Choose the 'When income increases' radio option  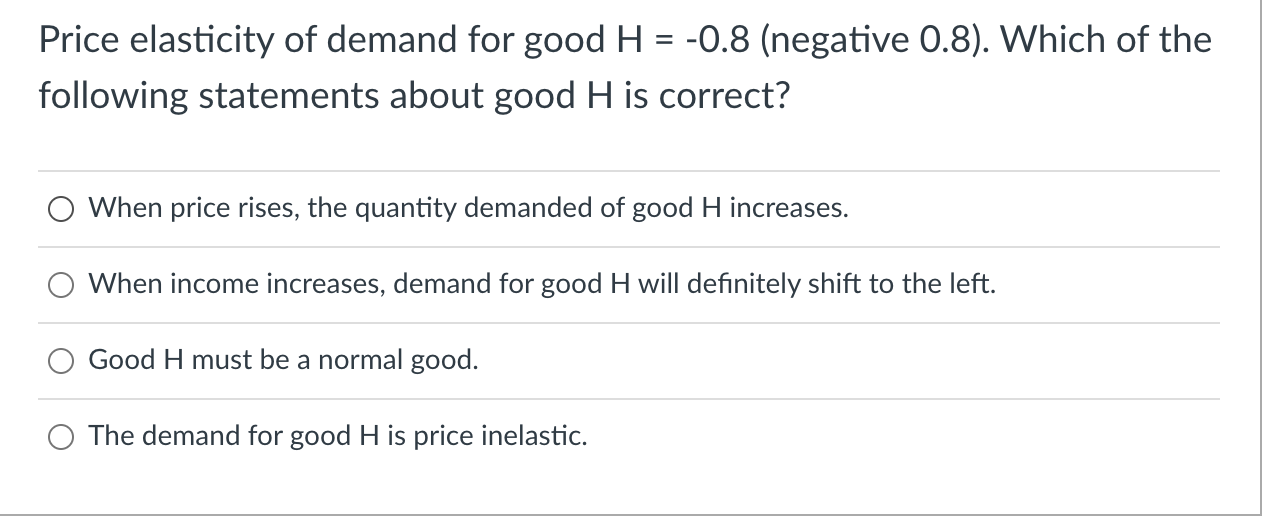pyautogui.click(x=60, y=286)
